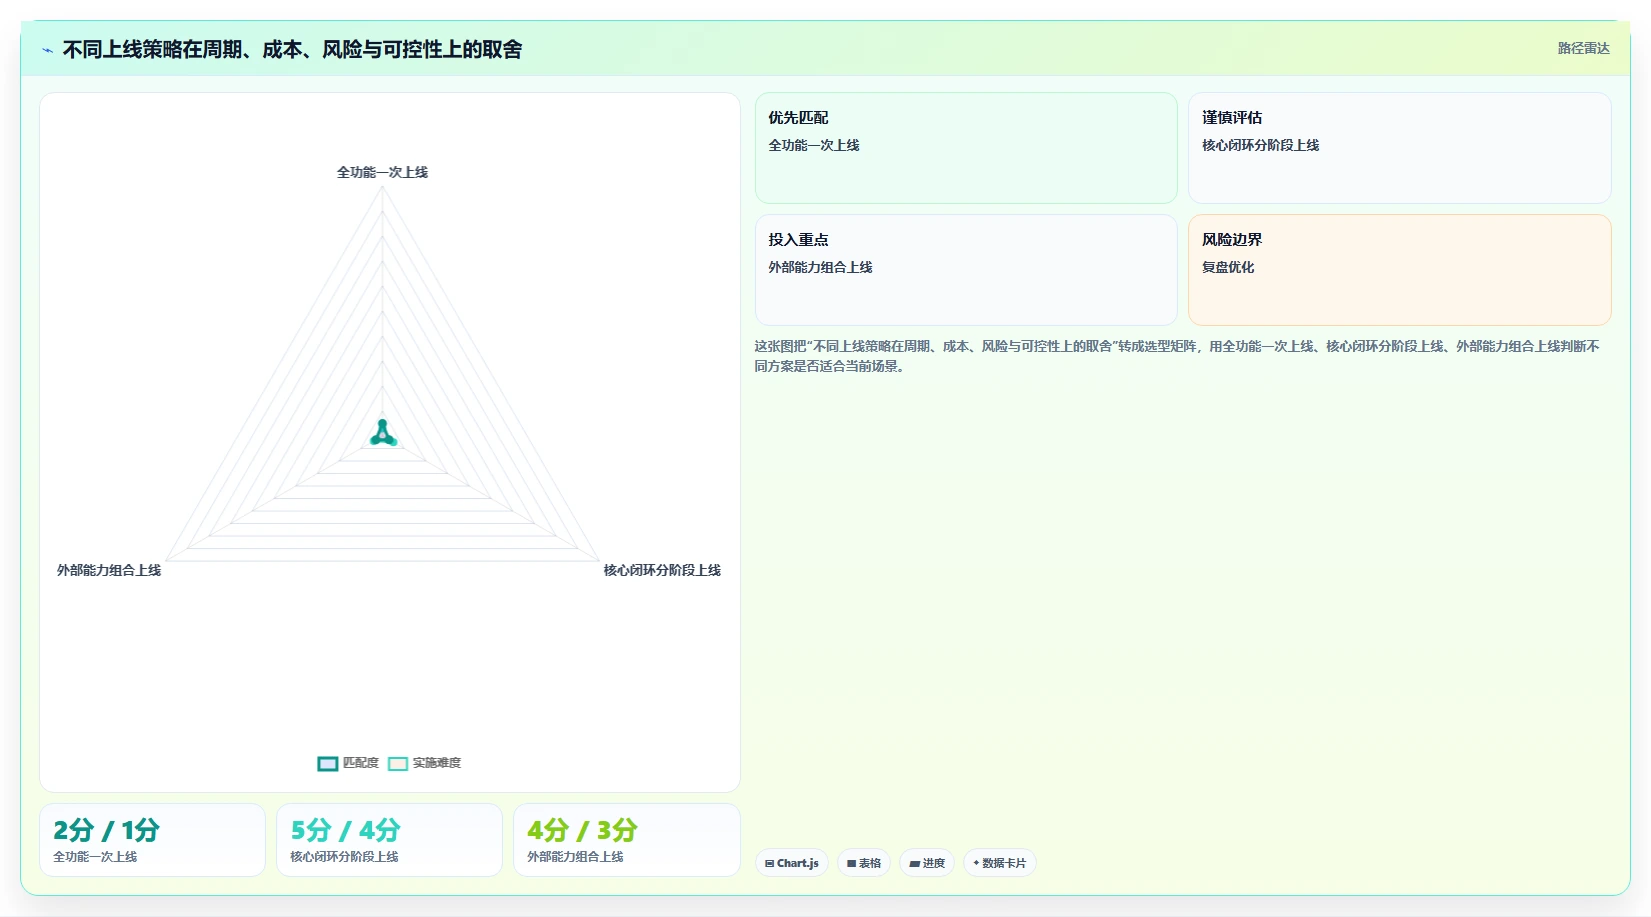Click radar axis label 外部能力组合上线
Image resolution: width=1651 pixels, height=917 pixels.
[109, 570]
